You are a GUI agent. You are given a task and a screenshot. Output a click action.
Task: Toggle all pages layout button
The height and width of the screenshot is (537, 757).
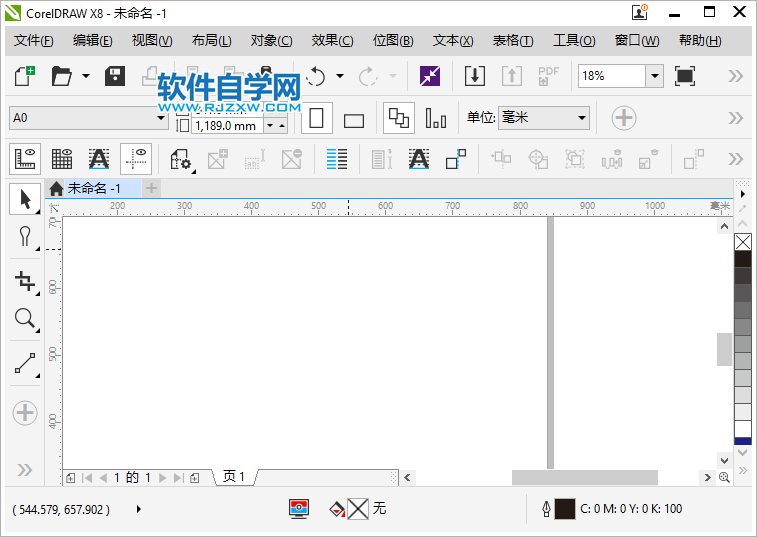pyautogui.click(x=399, y=118)
